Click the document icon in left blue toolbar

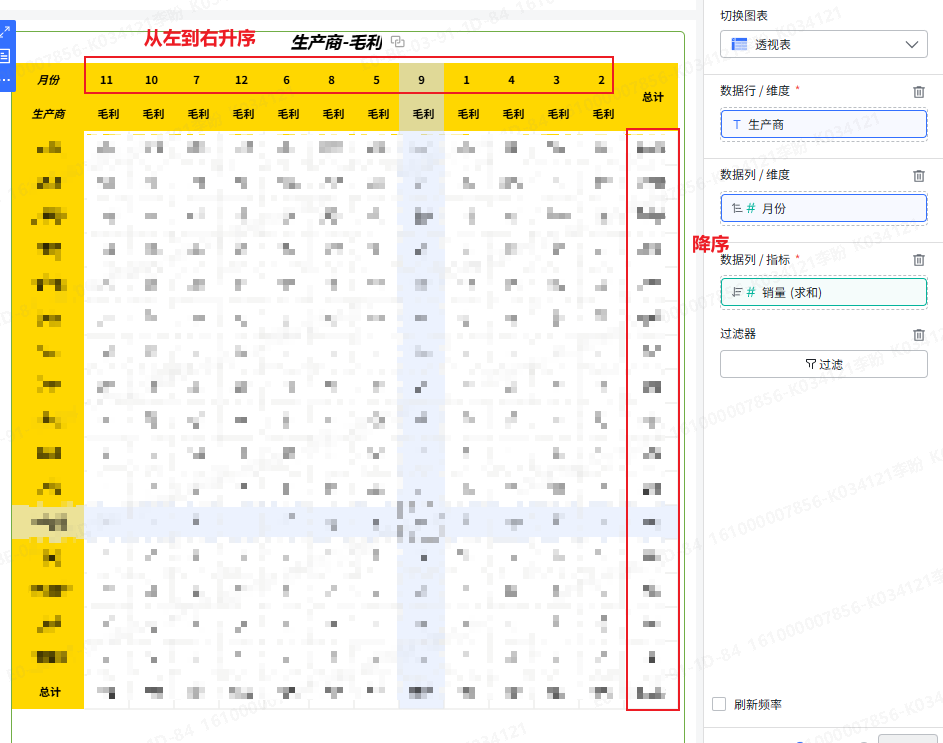pos(5,56)
